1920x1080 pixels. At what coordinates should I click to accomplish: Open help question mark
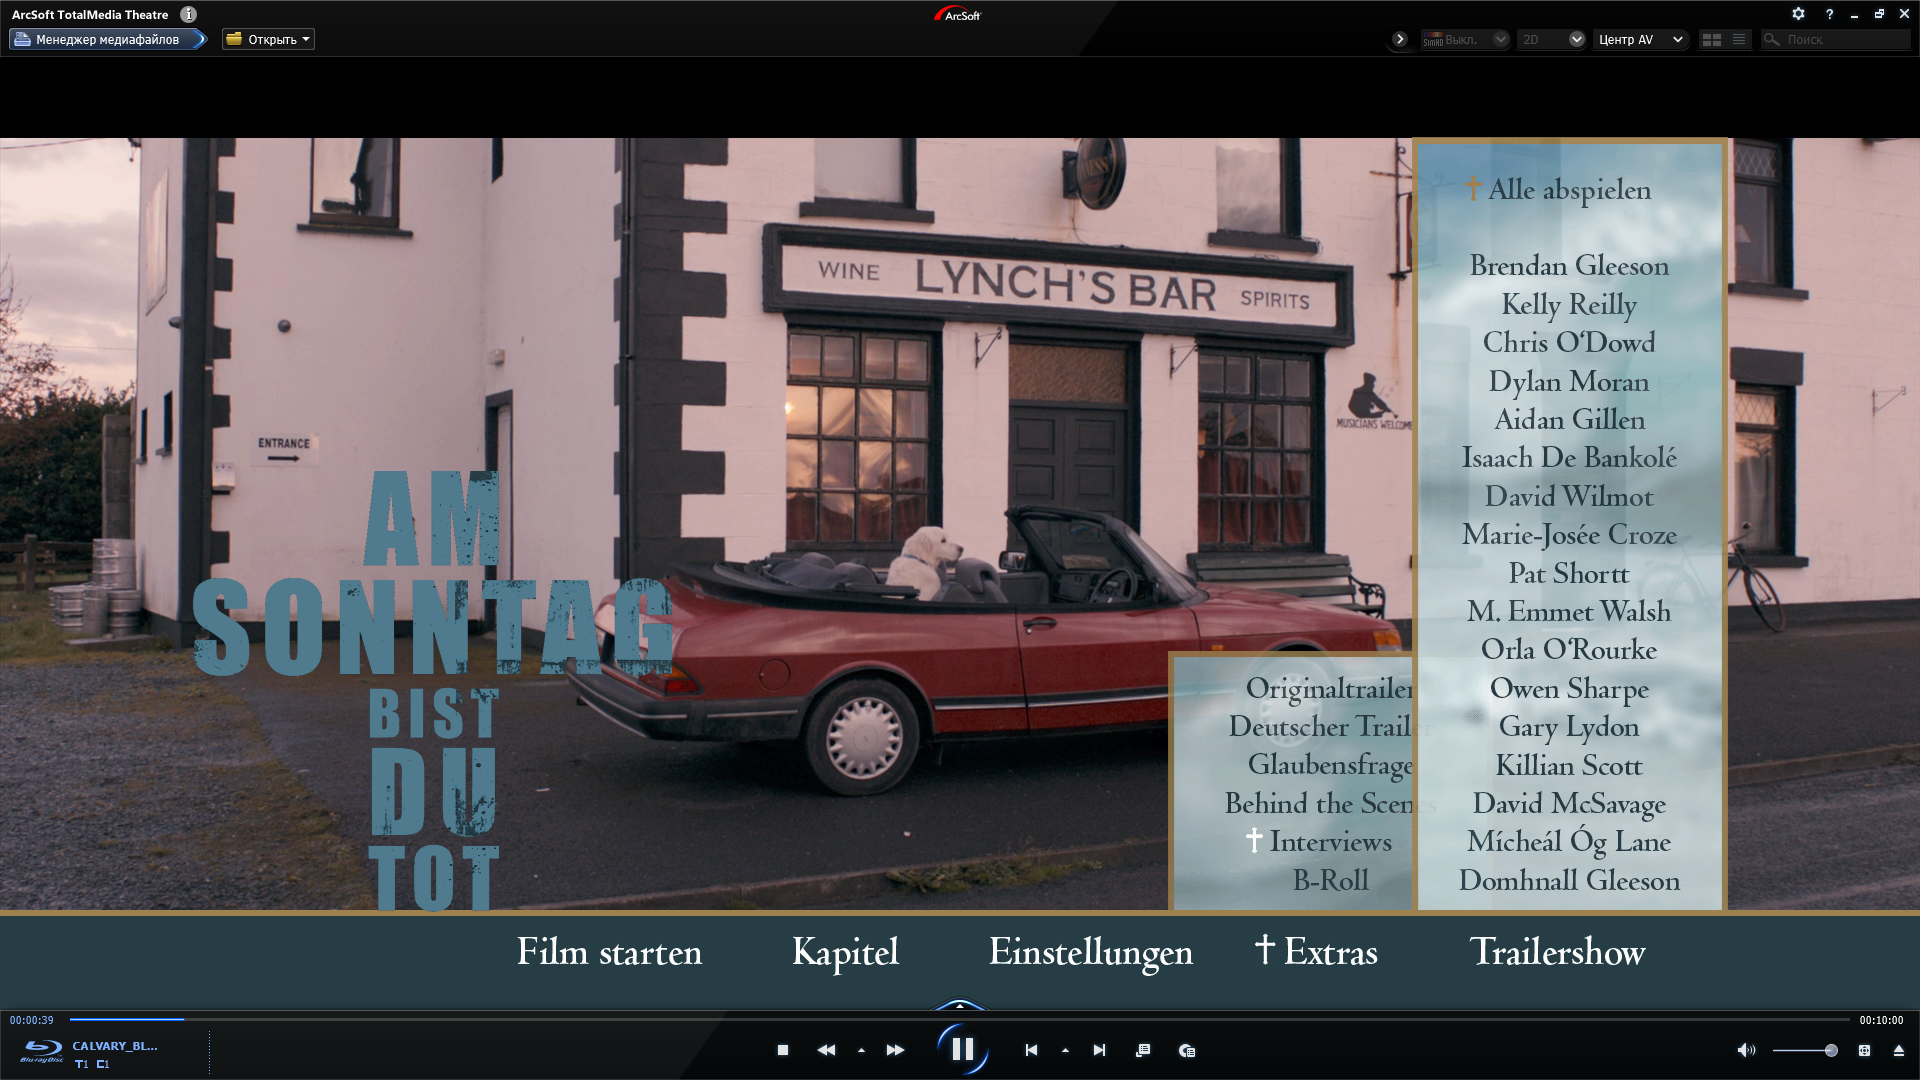tap(1829, 14)
